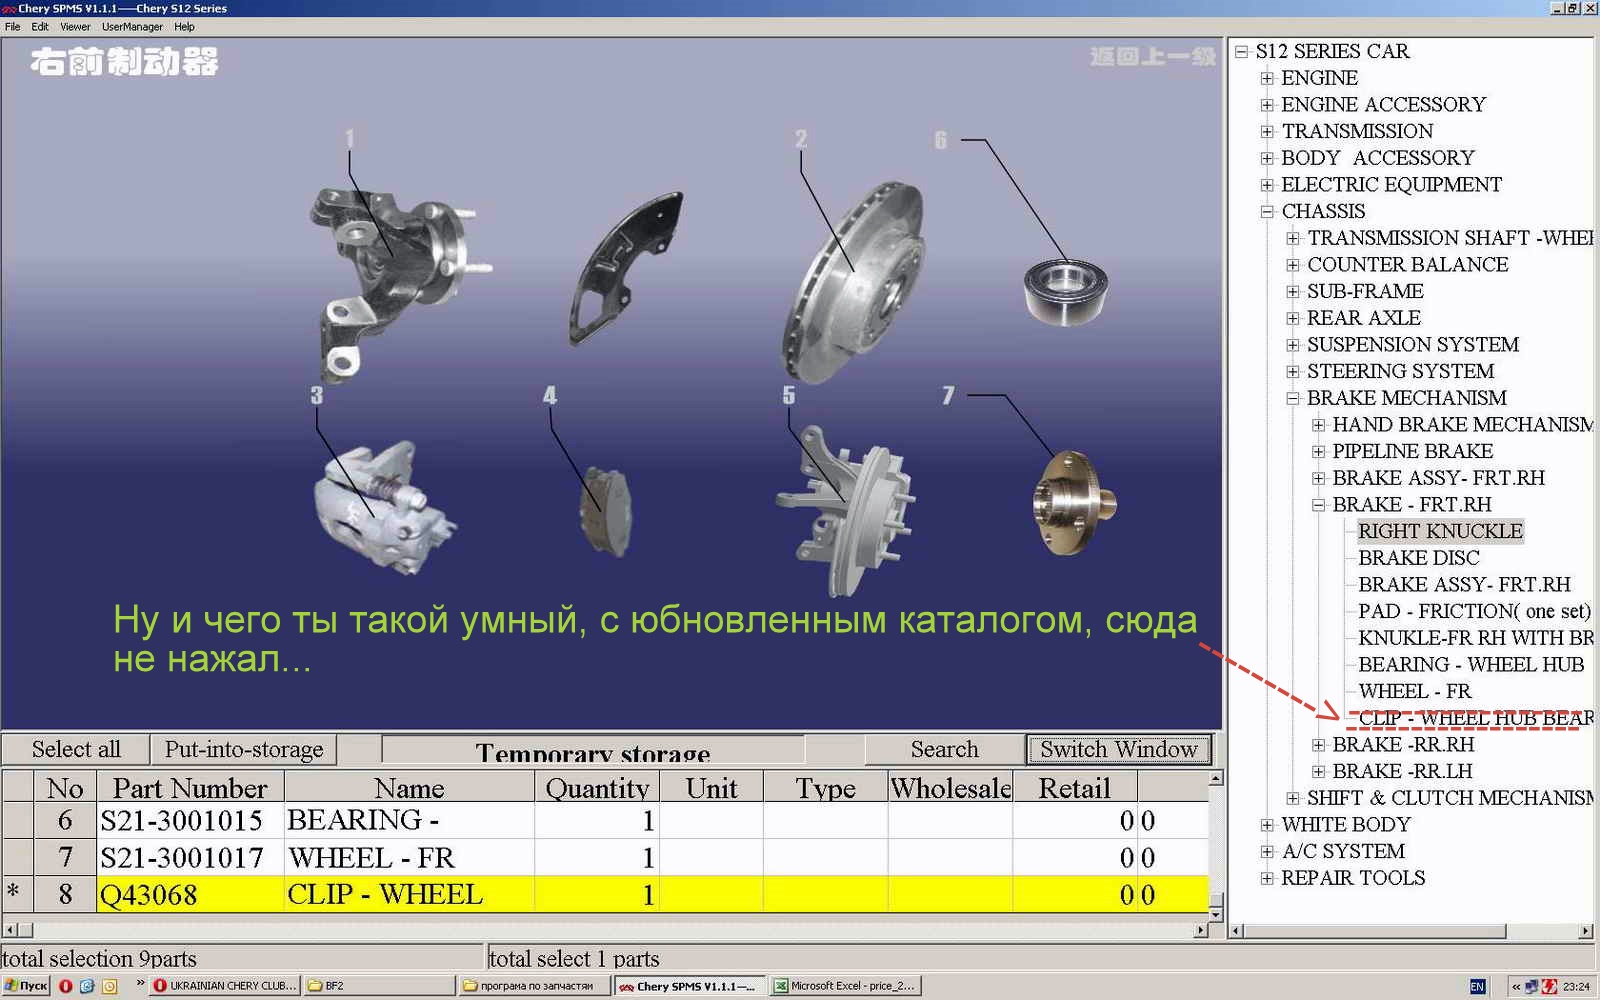Image resolution: width=1600 pixels, height=1000 pixels.
Task: Click part number S21-3001015 cell
Action: (x=190, y=820)
